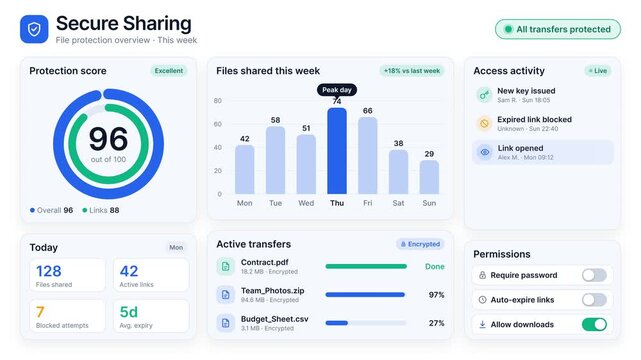Viewport: 641px width, 360px height.
Task: Select the Tuesday bar showing 58
Action: pyautogui.click(x=276, y=160)
